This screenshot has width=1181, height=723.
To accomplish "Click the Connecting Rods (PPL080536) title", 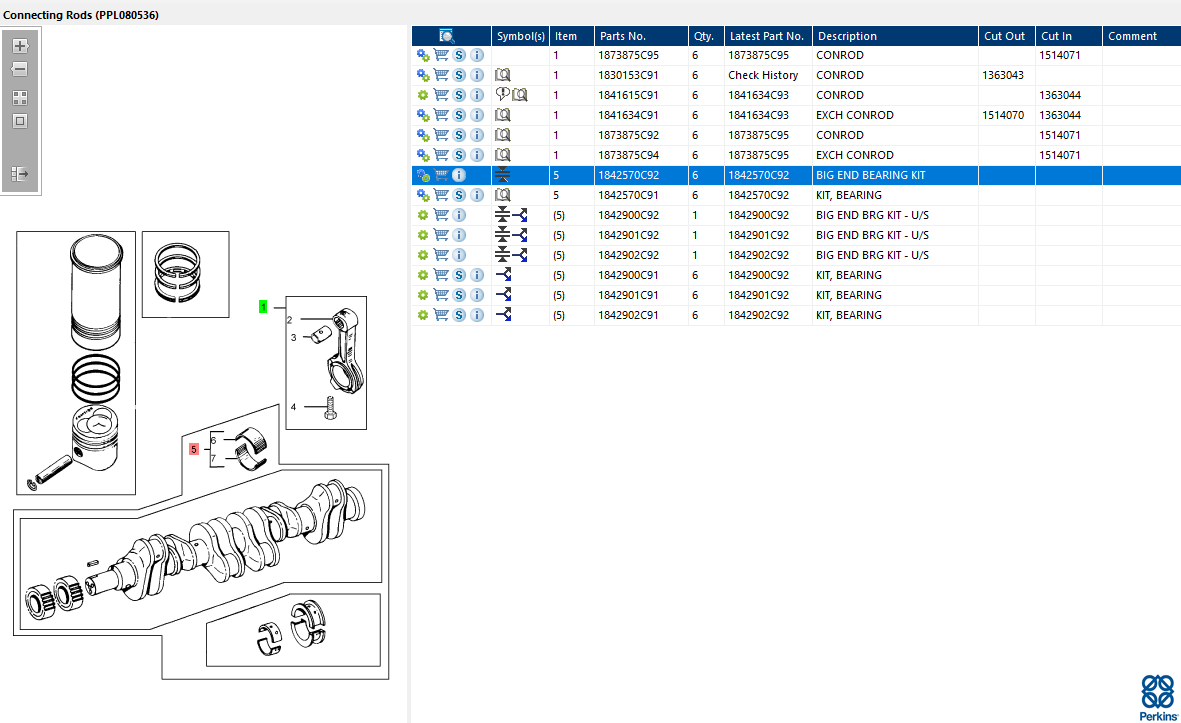I will (x=81, y=15).
